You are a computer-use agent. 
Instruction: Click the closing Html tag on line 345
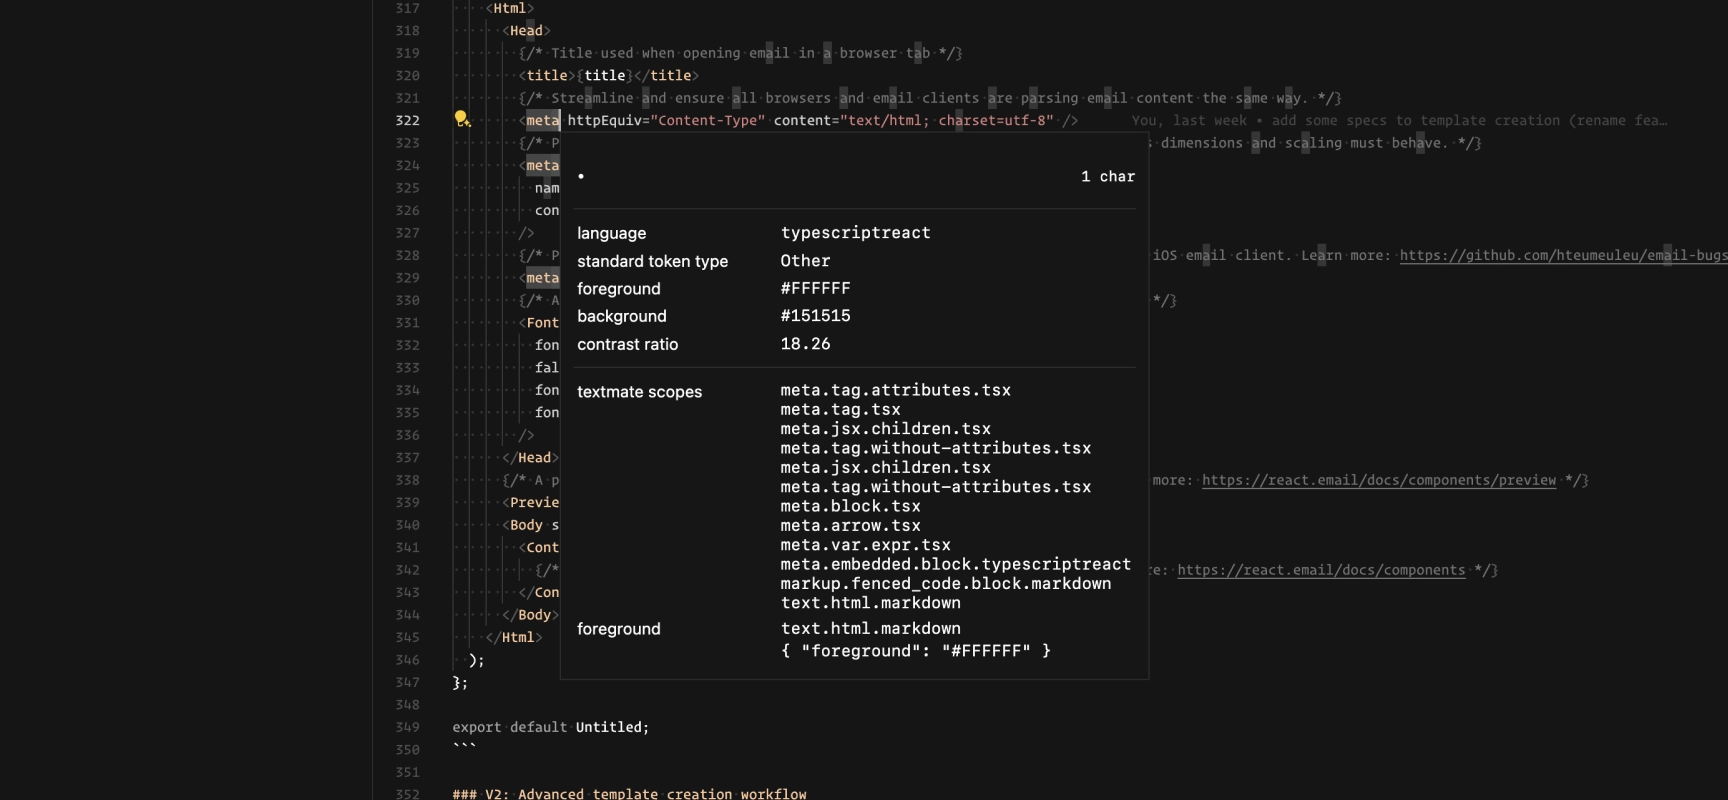tap(514, 637)
